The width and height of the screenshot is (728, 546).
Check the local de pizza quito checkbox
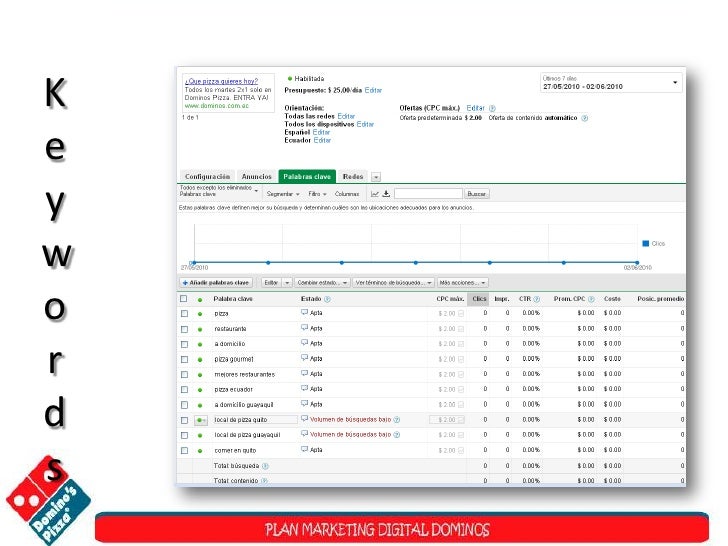(184, 421)
